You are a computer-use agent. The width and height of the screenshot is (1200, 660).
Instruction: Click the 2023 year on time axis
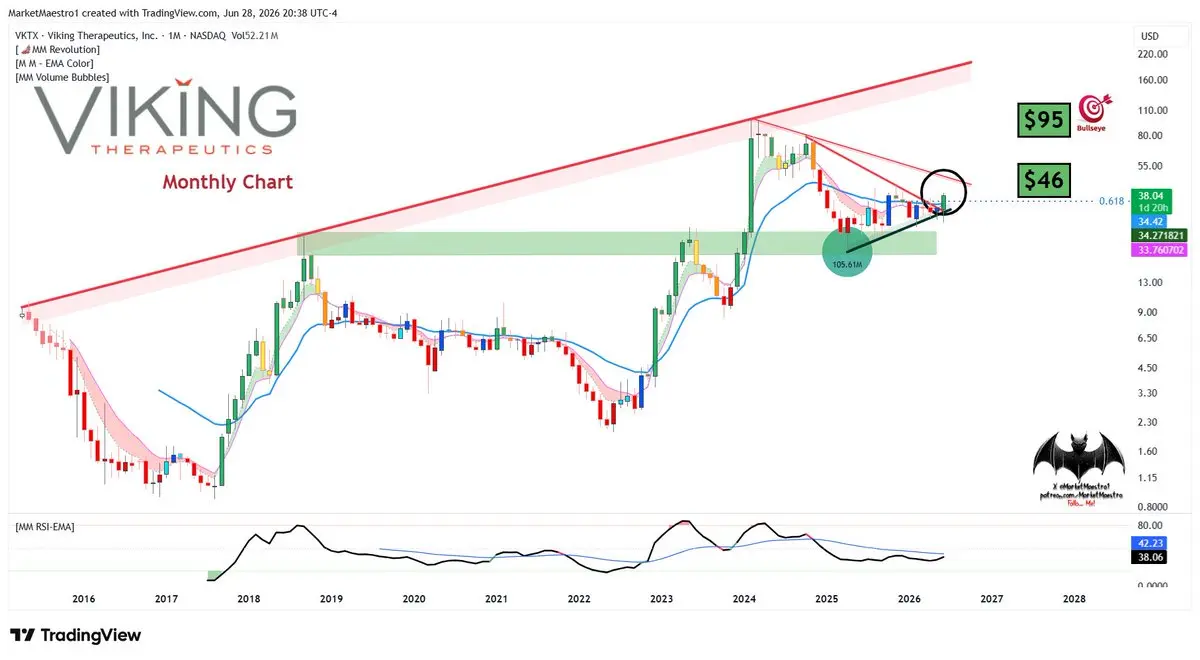coord(661,600)
